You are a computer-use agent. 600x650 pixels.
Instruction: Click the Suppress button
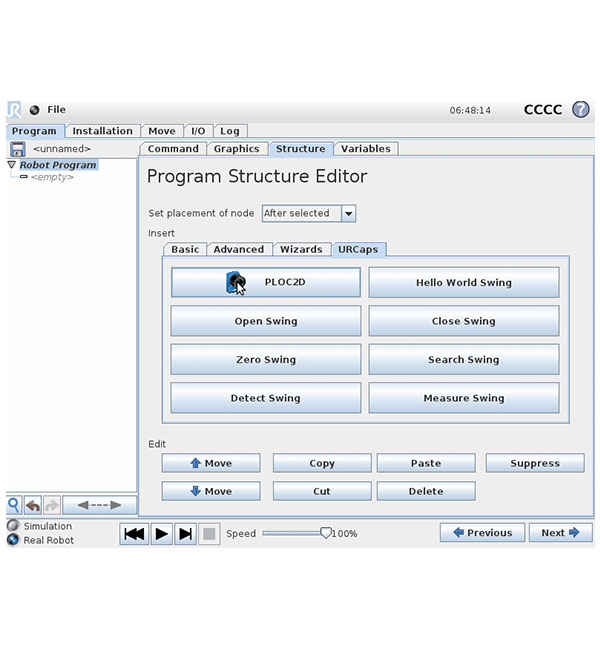pyautogui.click(x=535, y=463)
